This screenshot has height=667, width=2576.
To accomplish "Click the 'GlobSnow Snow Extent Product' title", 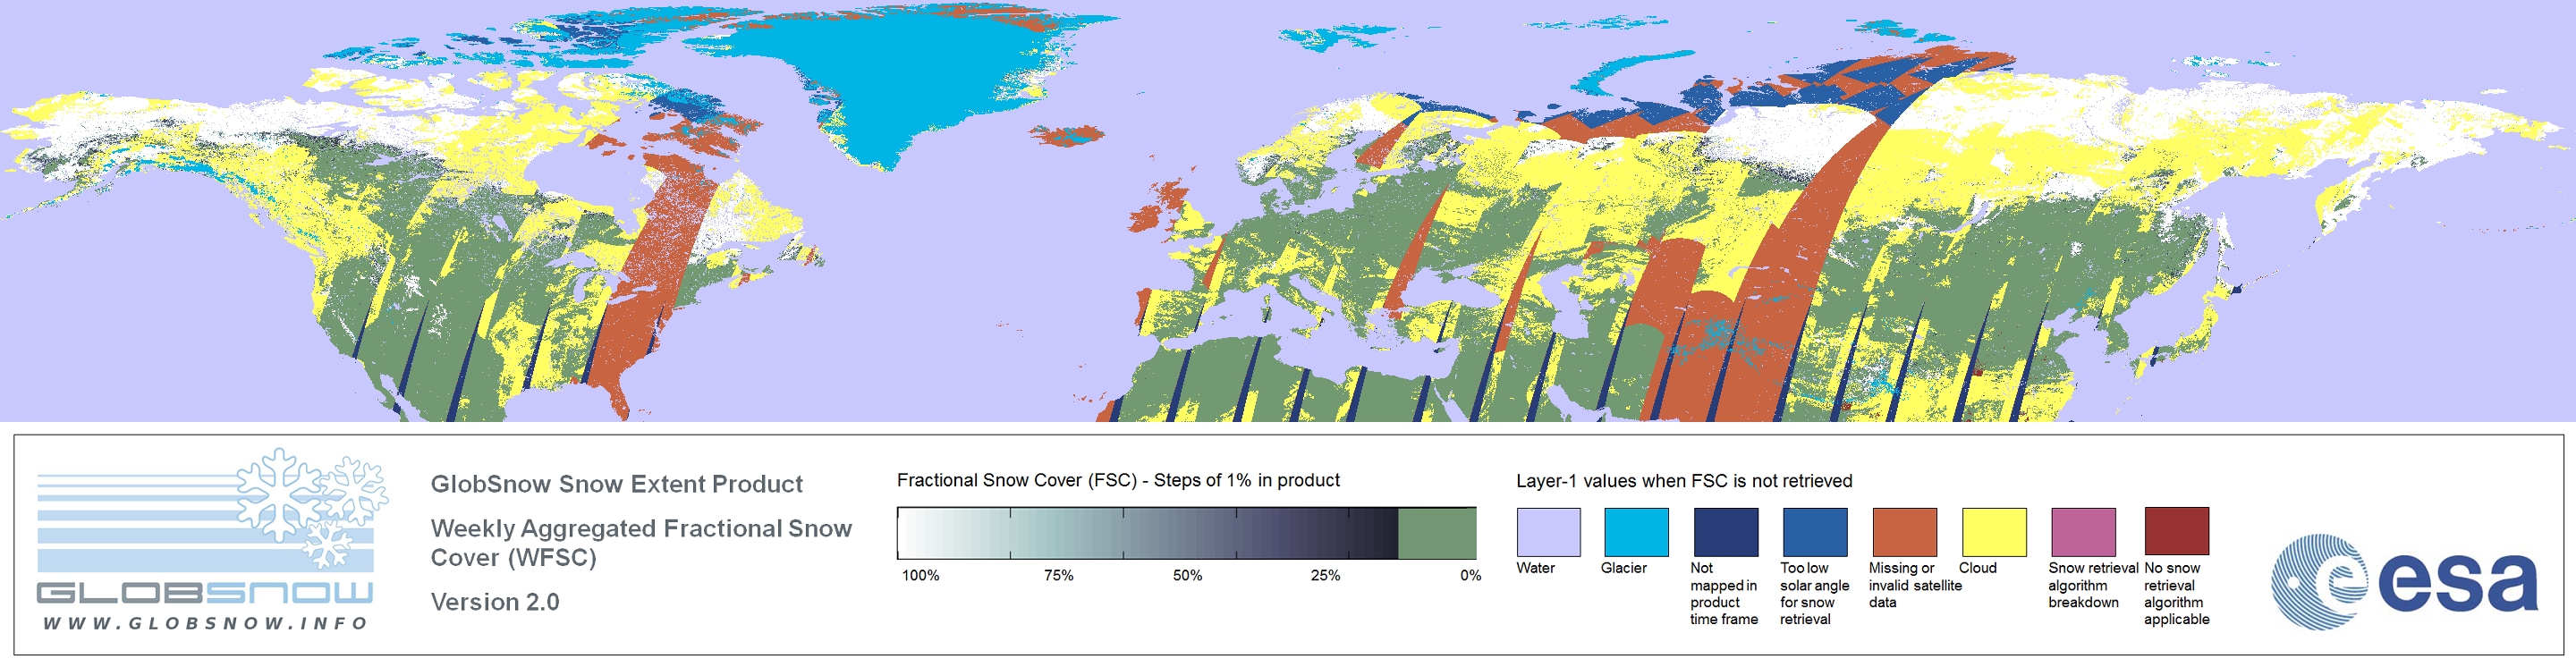I will (x=616, y=484).
